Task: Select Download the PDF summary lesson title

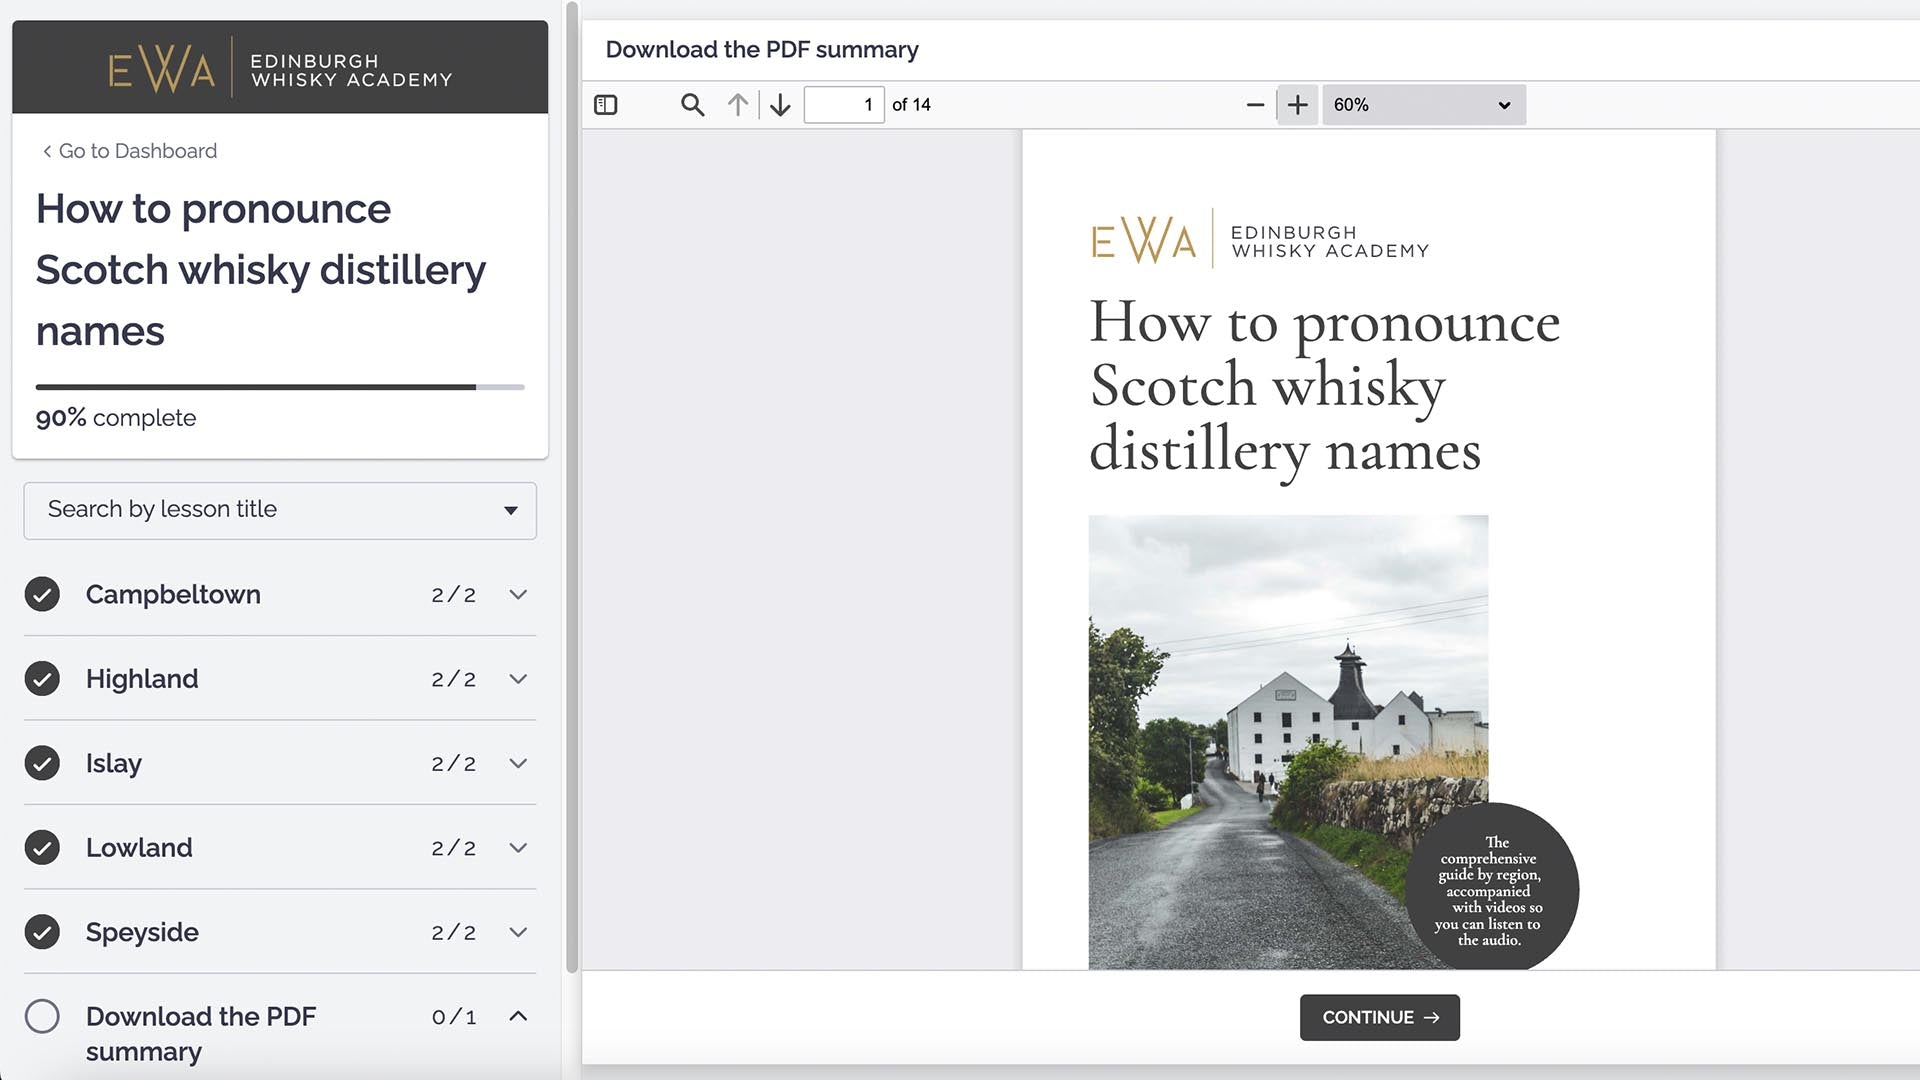Action: tap(201, 1033)
